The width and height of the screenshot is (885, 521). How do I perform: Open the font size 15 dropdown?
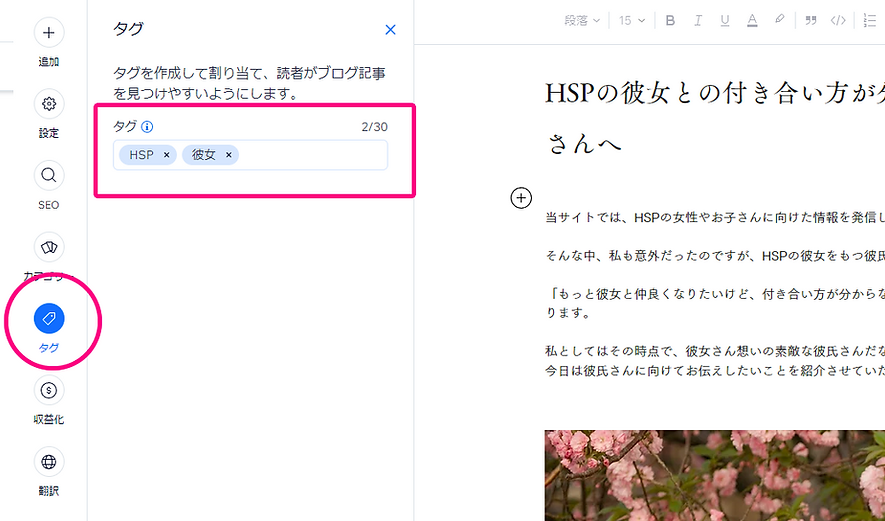point(632,21)
